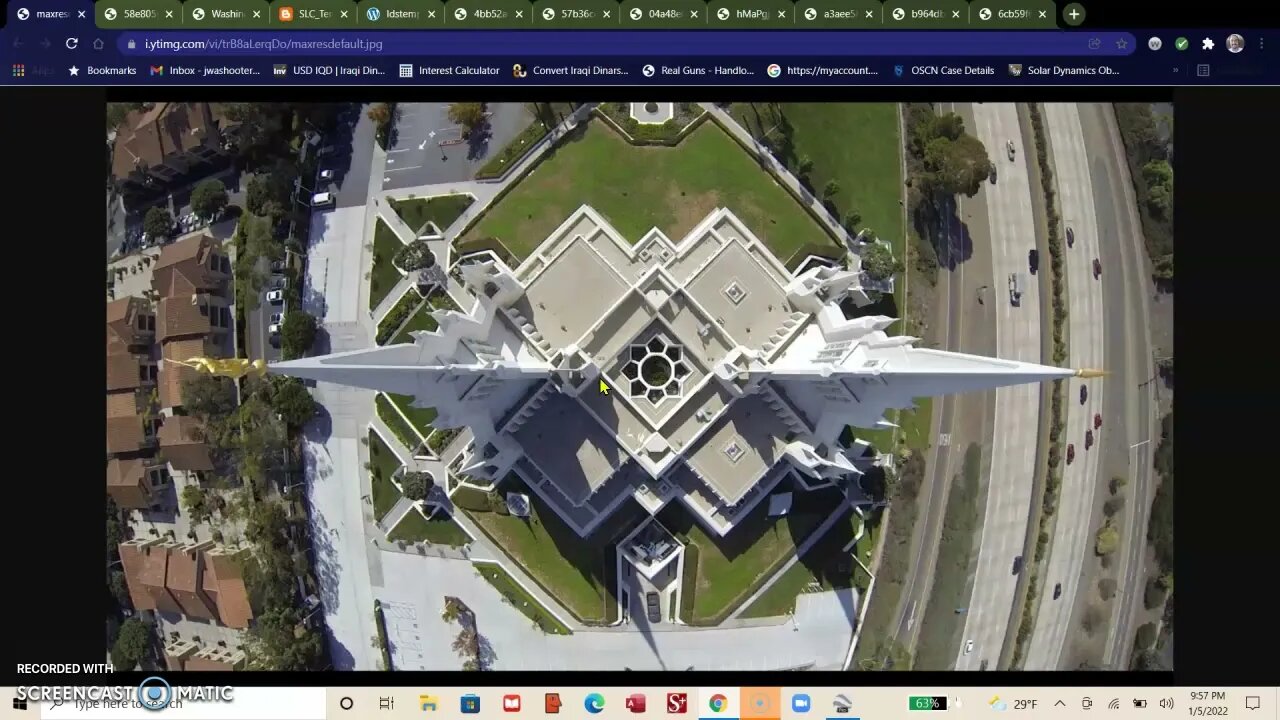Click the grey W extension icon

(x=1155, y=44)
